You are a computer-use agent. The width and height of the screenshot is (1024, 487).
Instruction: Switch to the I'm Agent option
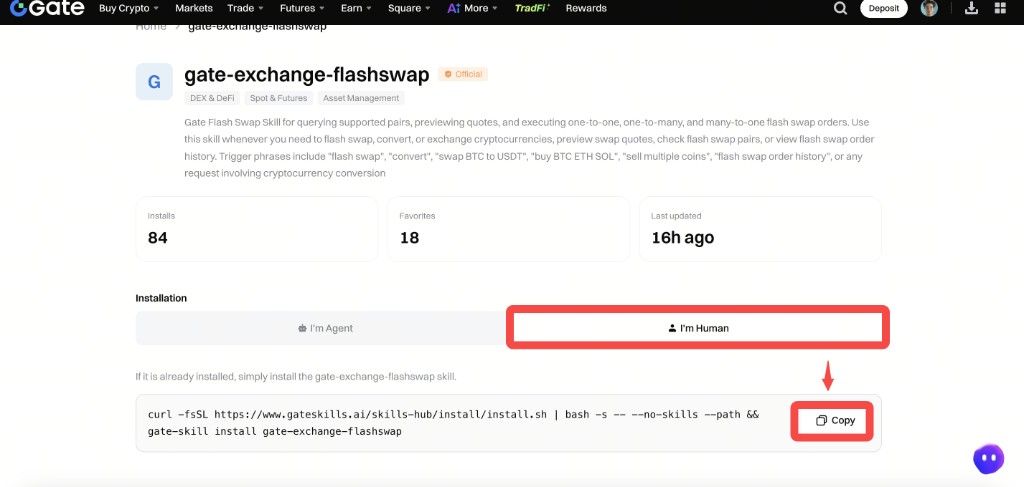[x=325, y=328]
